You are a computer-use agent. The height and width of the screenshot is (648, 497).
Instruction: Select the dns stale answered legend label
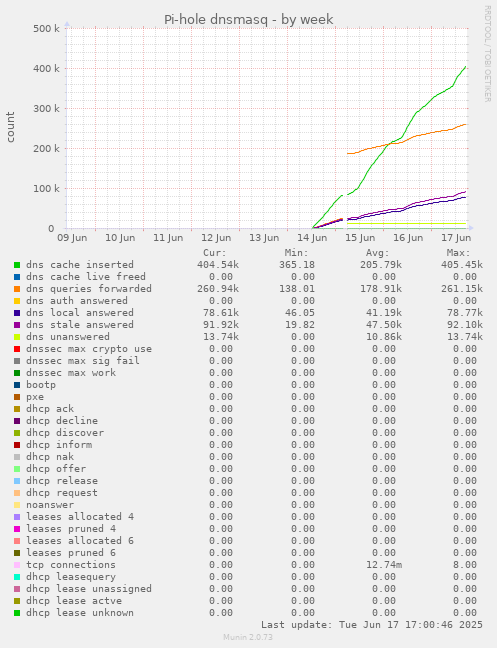click(x=80, y=325)
